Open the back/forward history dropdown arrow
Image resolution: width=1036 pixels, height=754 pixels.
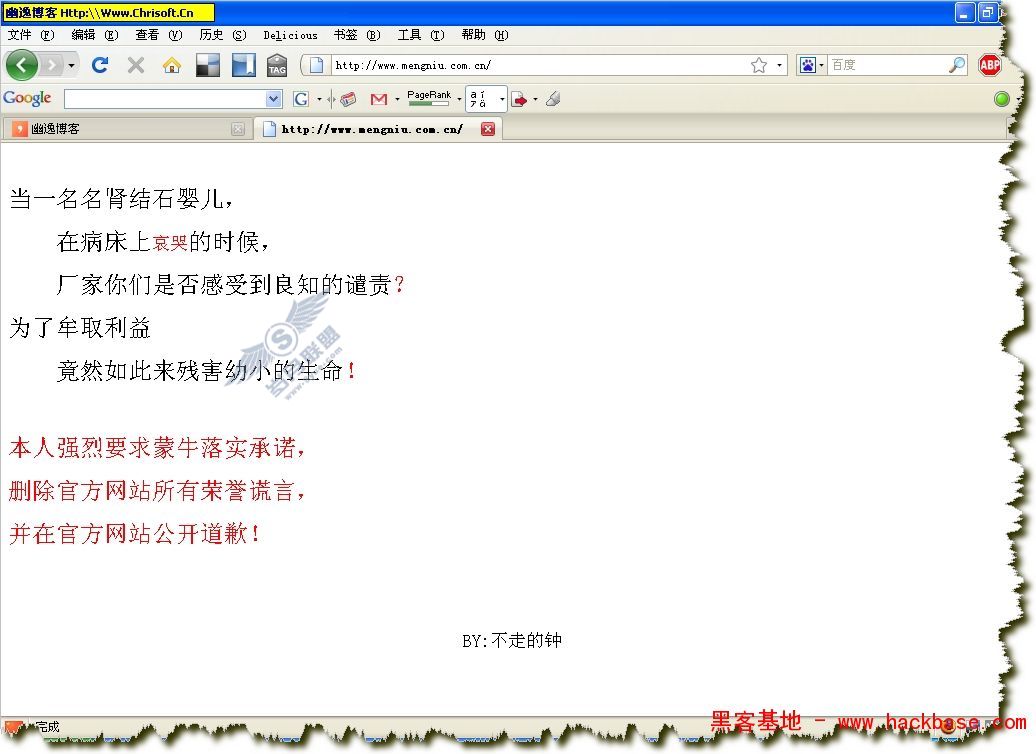(x=71, y=65)
